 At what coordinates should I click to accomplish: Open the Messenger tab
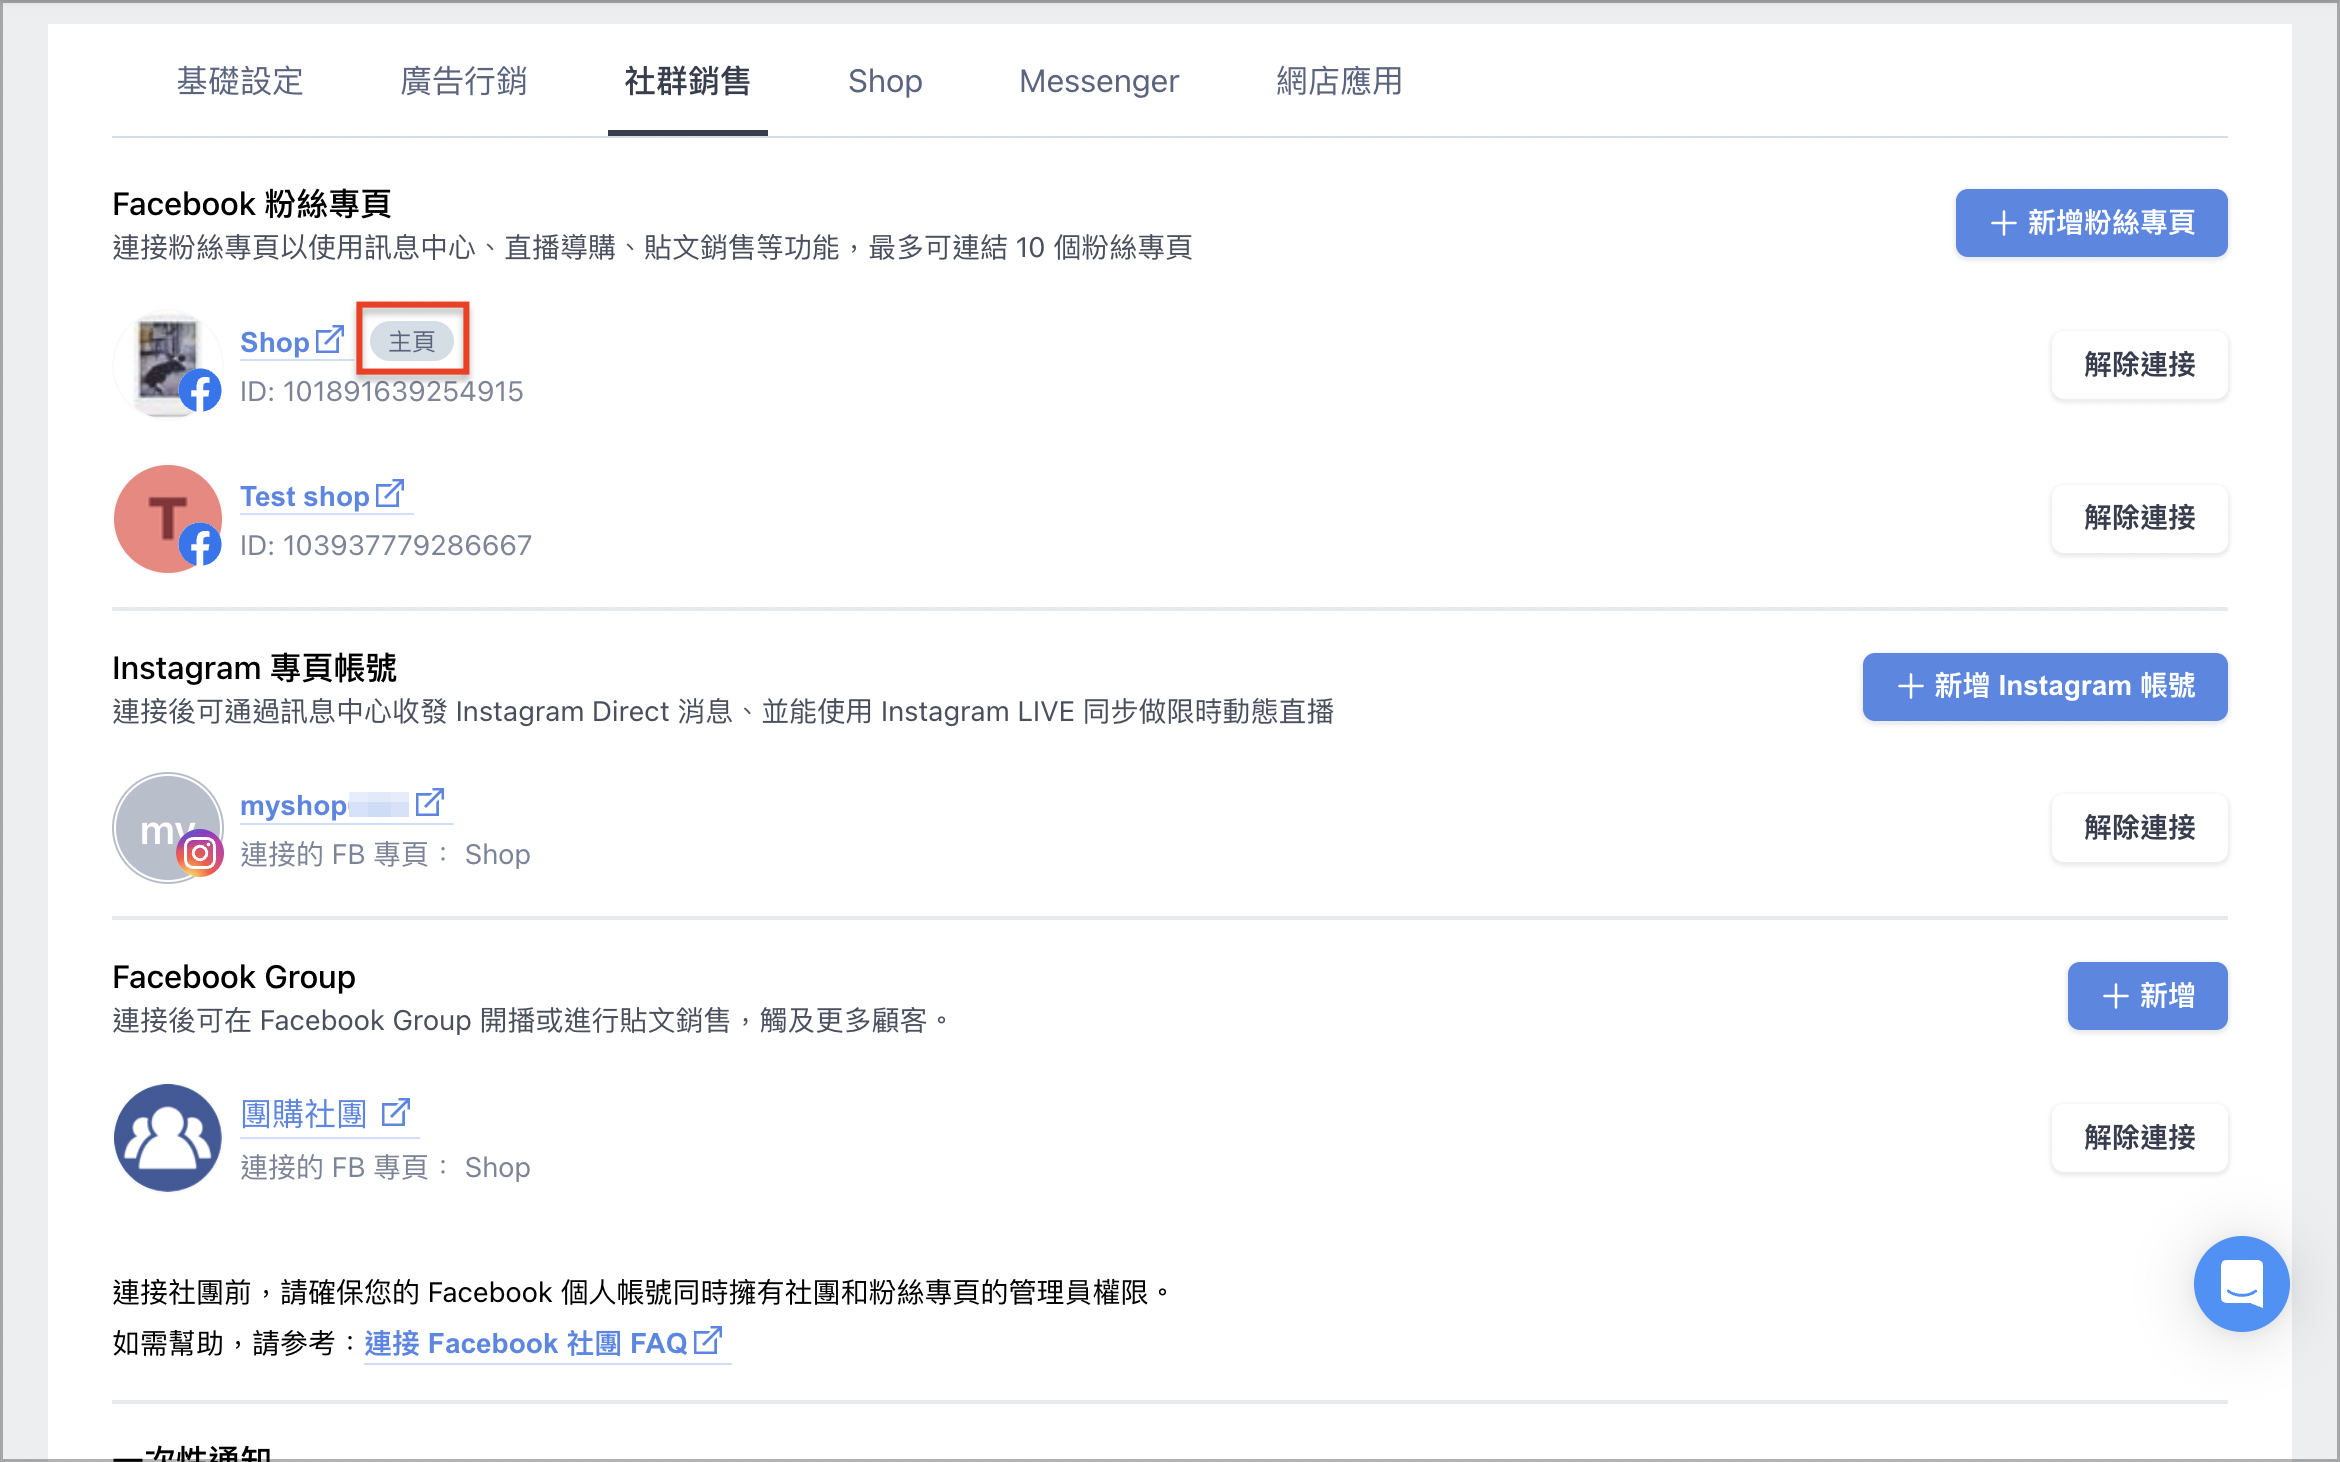pyautogui.click(x=1099, y=81)
